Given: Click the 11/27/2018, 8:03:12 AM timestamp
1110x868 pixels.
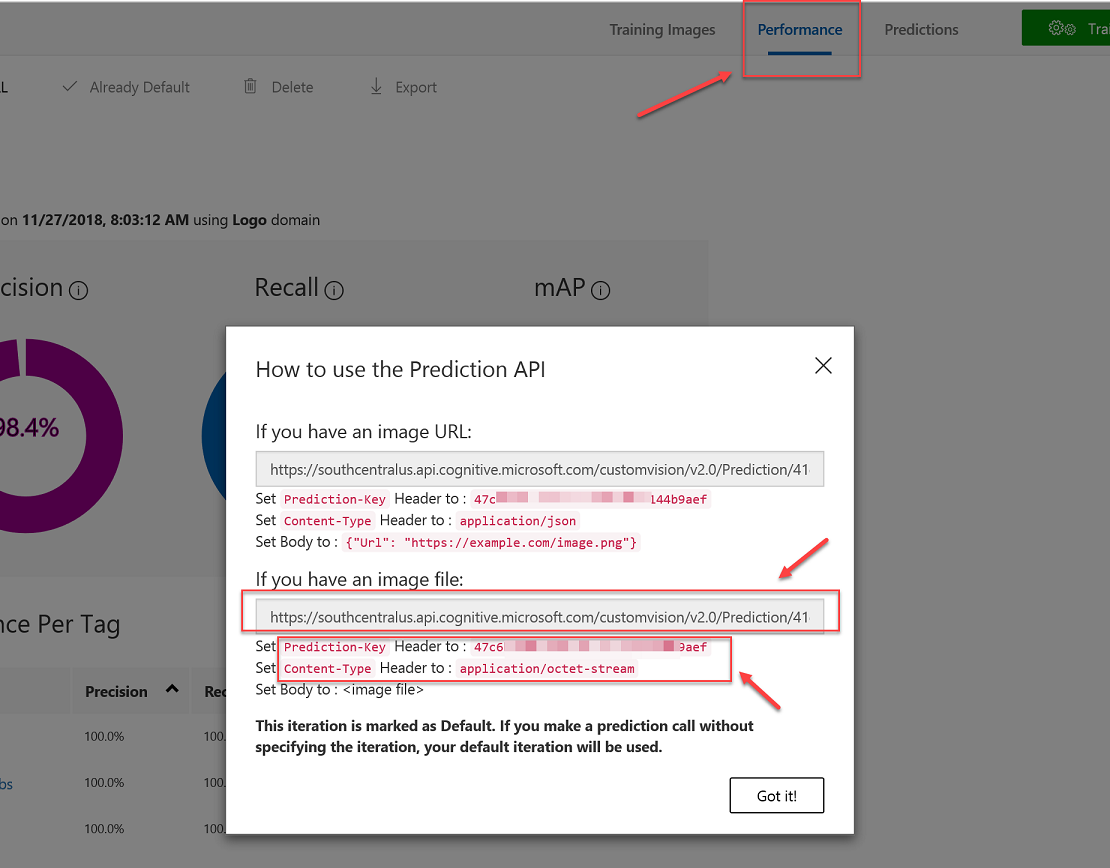Looking at the screenshot, I should point(105,220).
